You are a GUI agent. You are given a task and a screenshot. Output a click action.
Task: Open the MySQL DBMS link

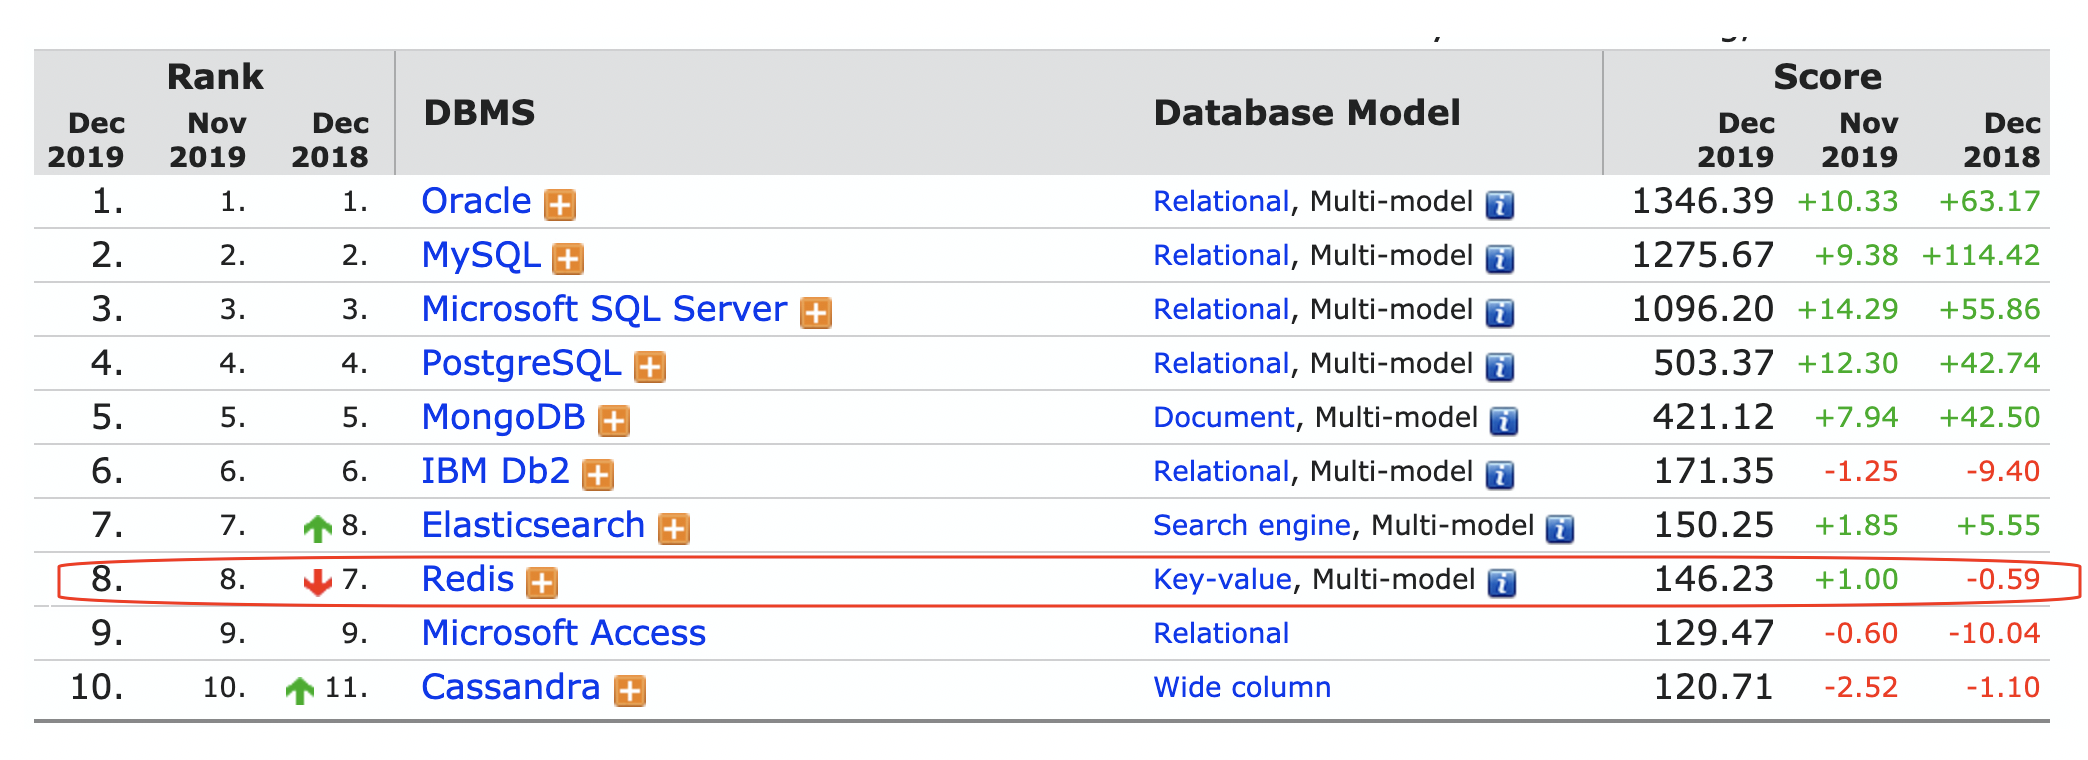click(x=481, y=256)
